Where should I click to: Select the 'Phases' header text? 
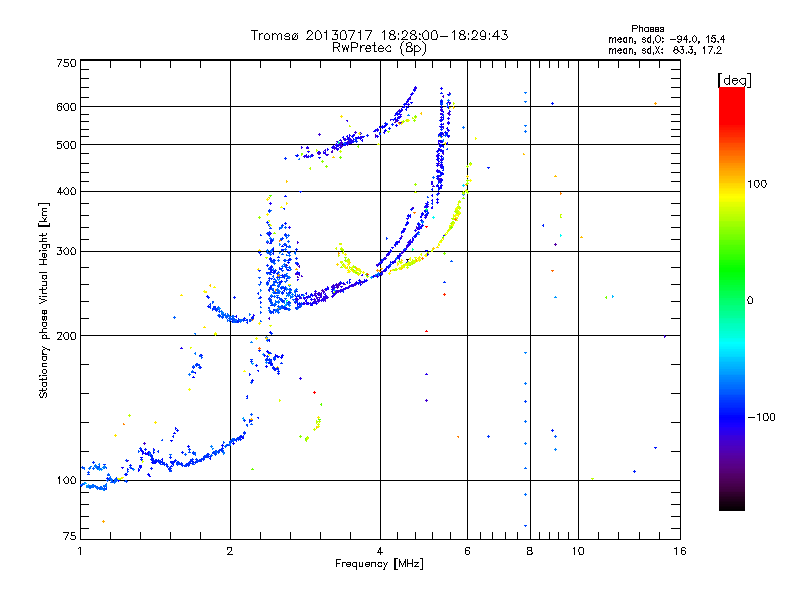[x=647, y=29]
